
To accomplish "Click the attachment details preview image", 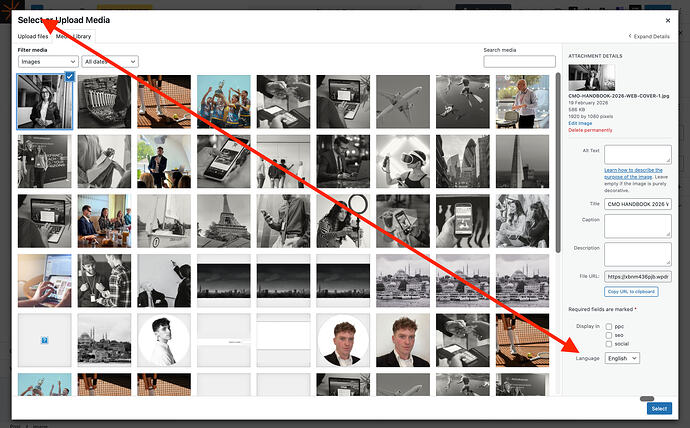I will coord(591,77).
